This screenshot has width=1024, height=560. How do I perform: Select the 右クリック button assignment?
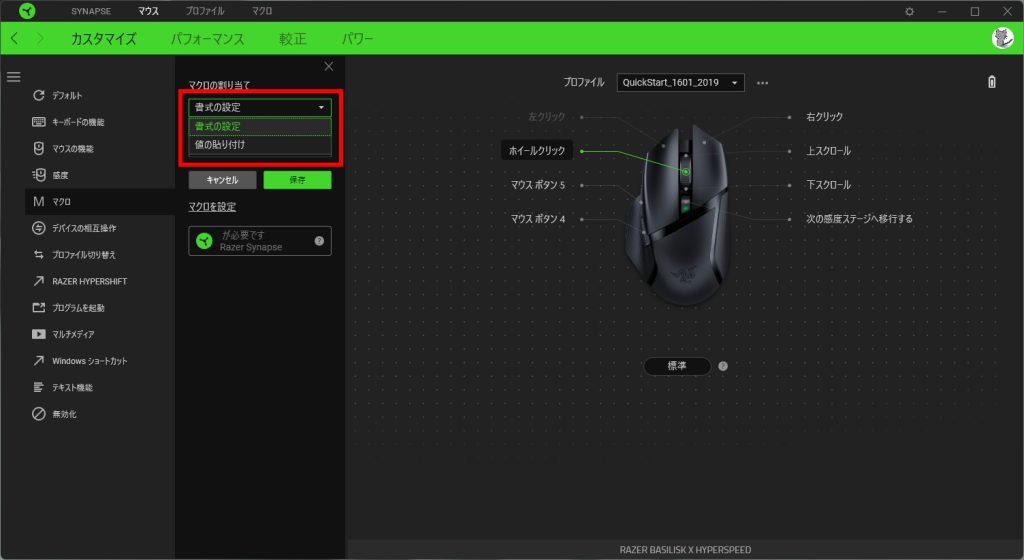coord(824,117)
